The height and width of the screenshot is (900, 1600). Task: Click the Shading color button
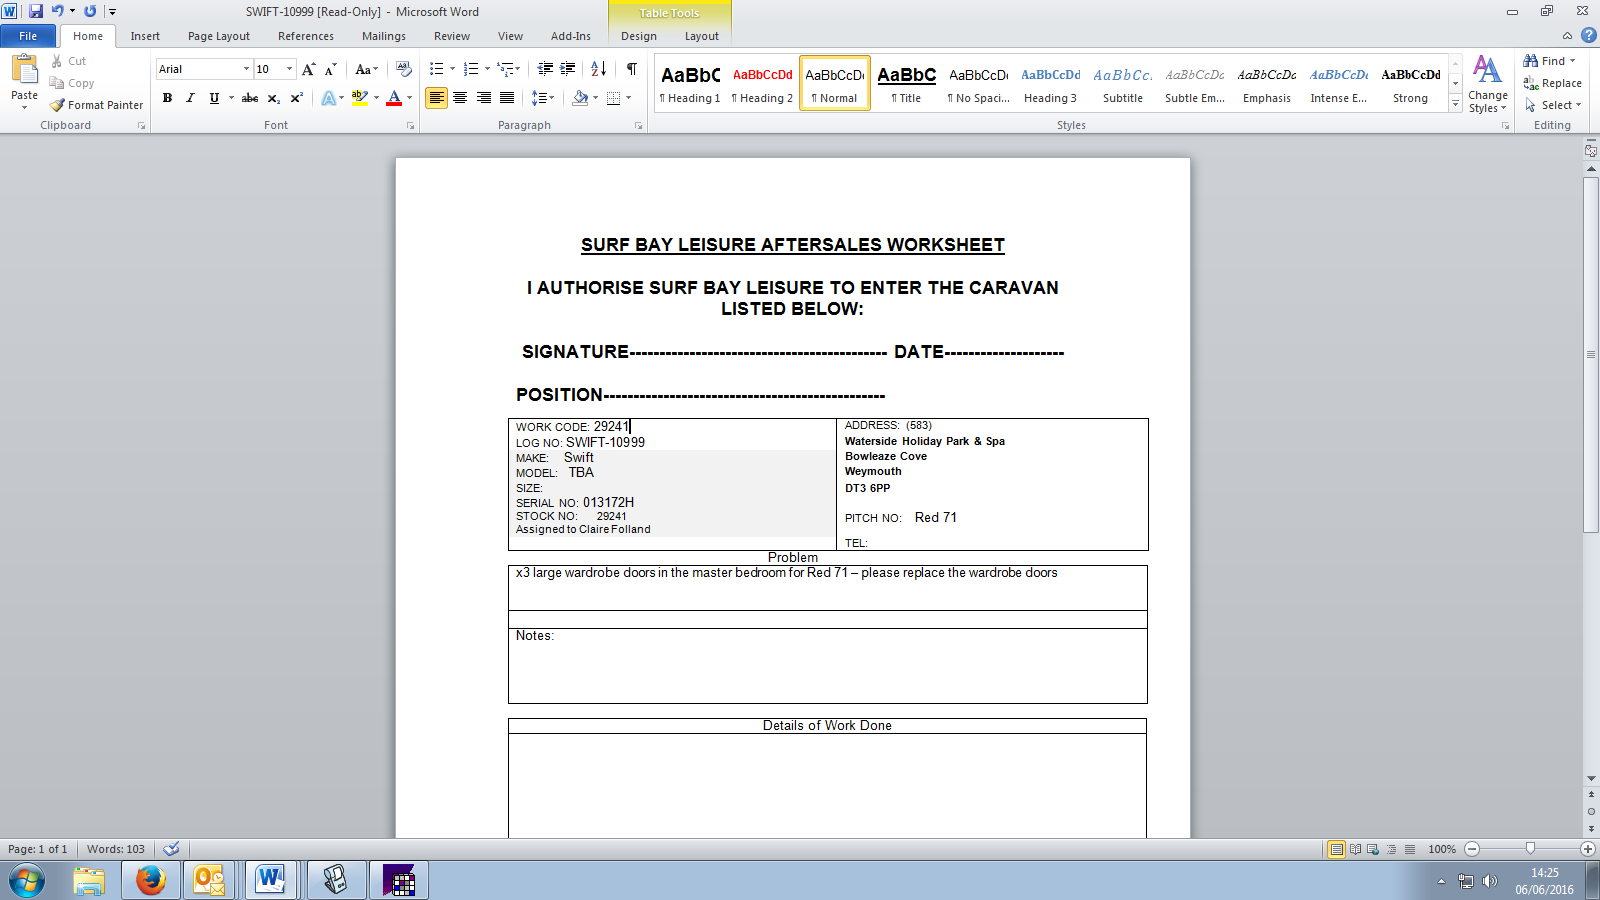click(580, 98)
